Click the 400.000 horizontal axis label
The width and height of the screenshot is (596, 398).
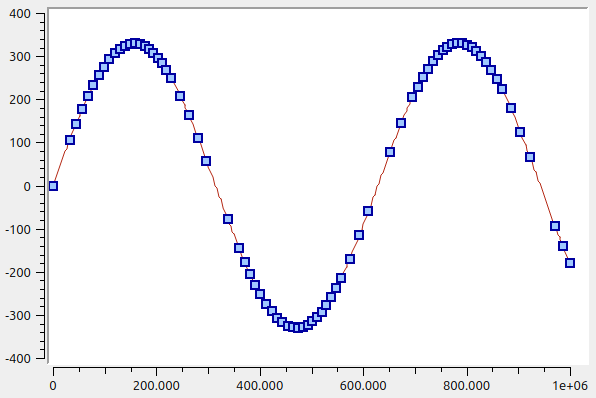tap(260, 386)
